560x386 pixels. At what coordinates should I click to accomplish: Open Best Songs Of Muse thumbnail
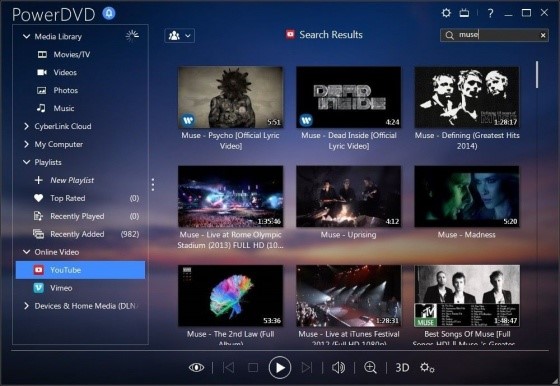467,295
